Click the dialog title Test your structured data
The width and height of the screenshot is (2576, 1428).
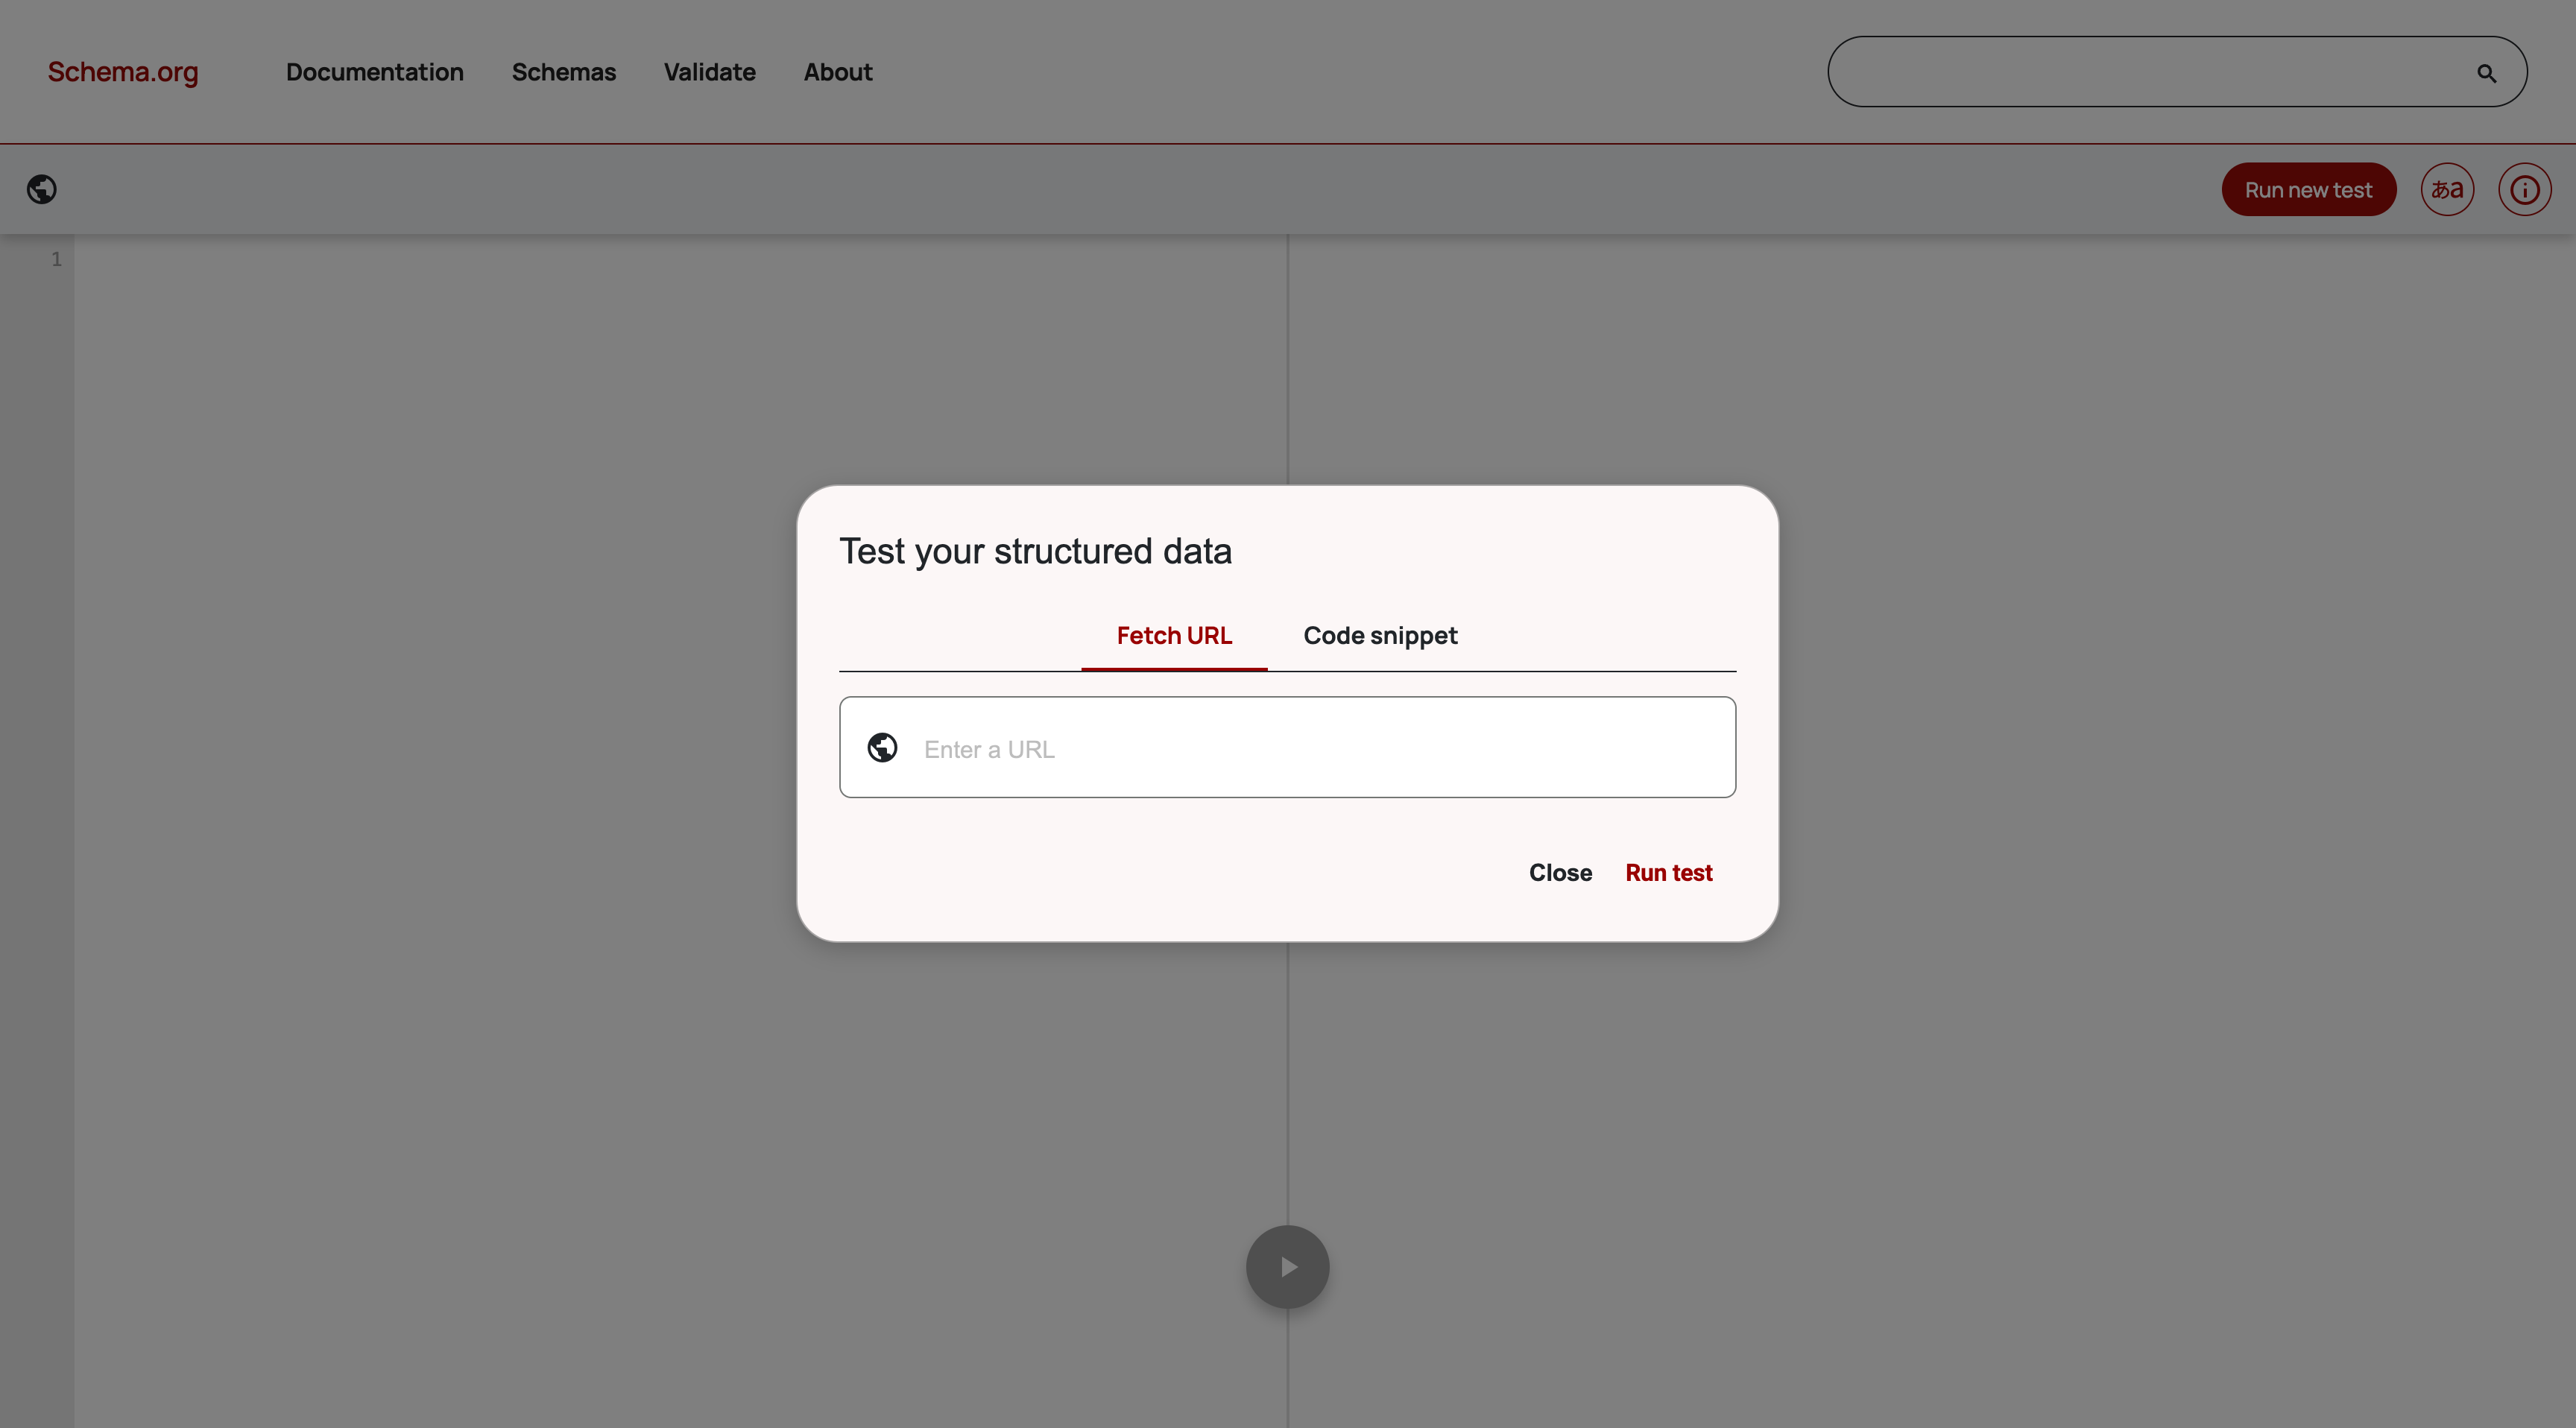[1035, 551]
